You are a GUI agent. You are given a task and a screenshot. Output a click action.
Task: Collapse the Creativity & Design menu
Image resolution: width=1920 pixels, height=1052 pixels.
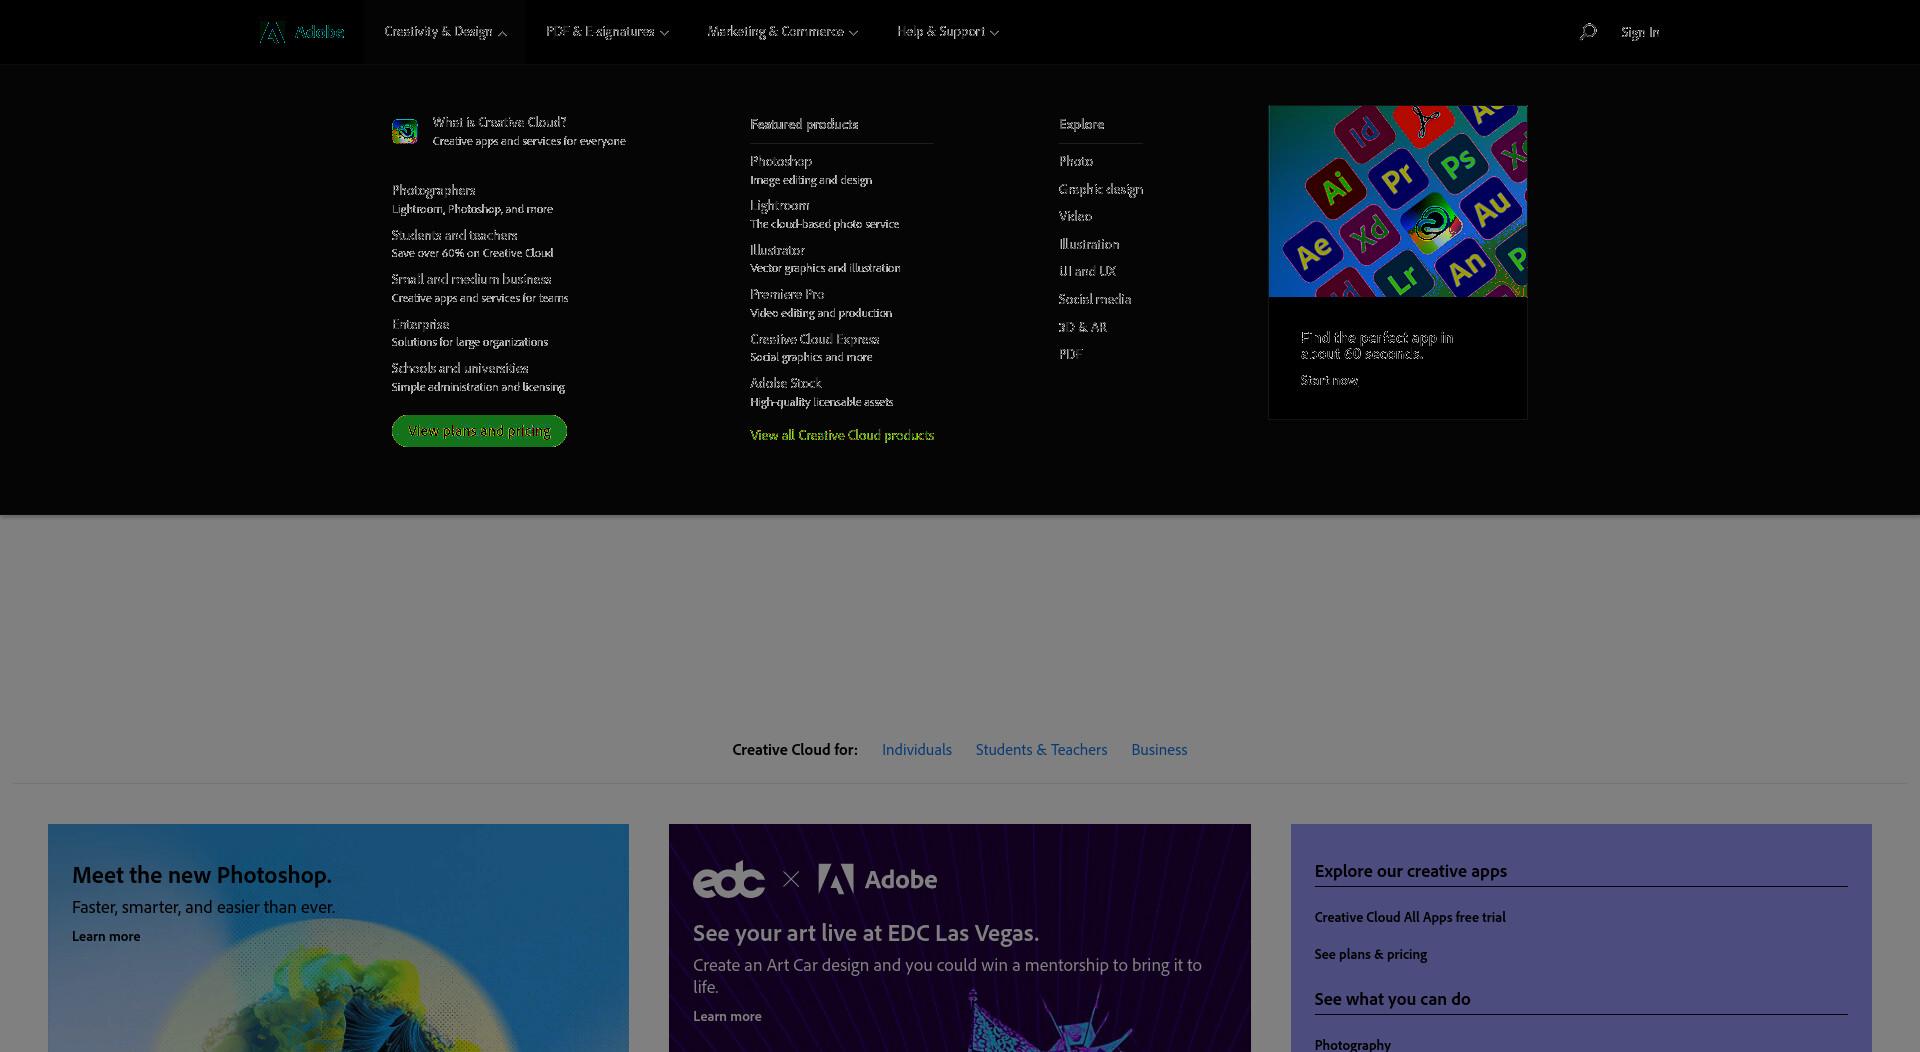[445, 32]
